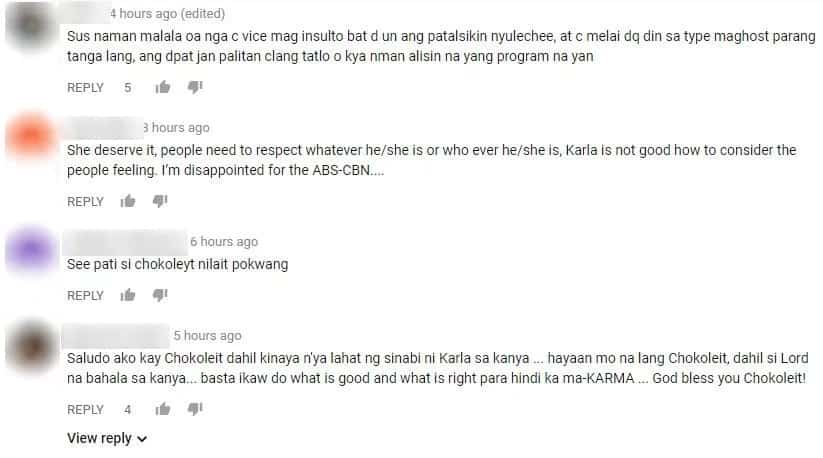Like the 'See pati si chokoleyt' comment
The width and height of the screenshot is (823, 458).
(128, 295)
